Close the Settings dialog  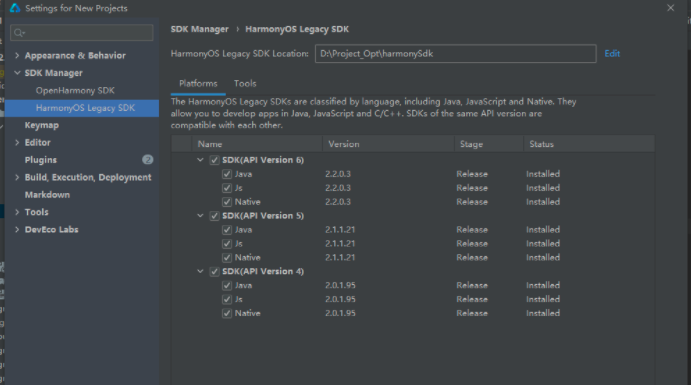(670, 8)
